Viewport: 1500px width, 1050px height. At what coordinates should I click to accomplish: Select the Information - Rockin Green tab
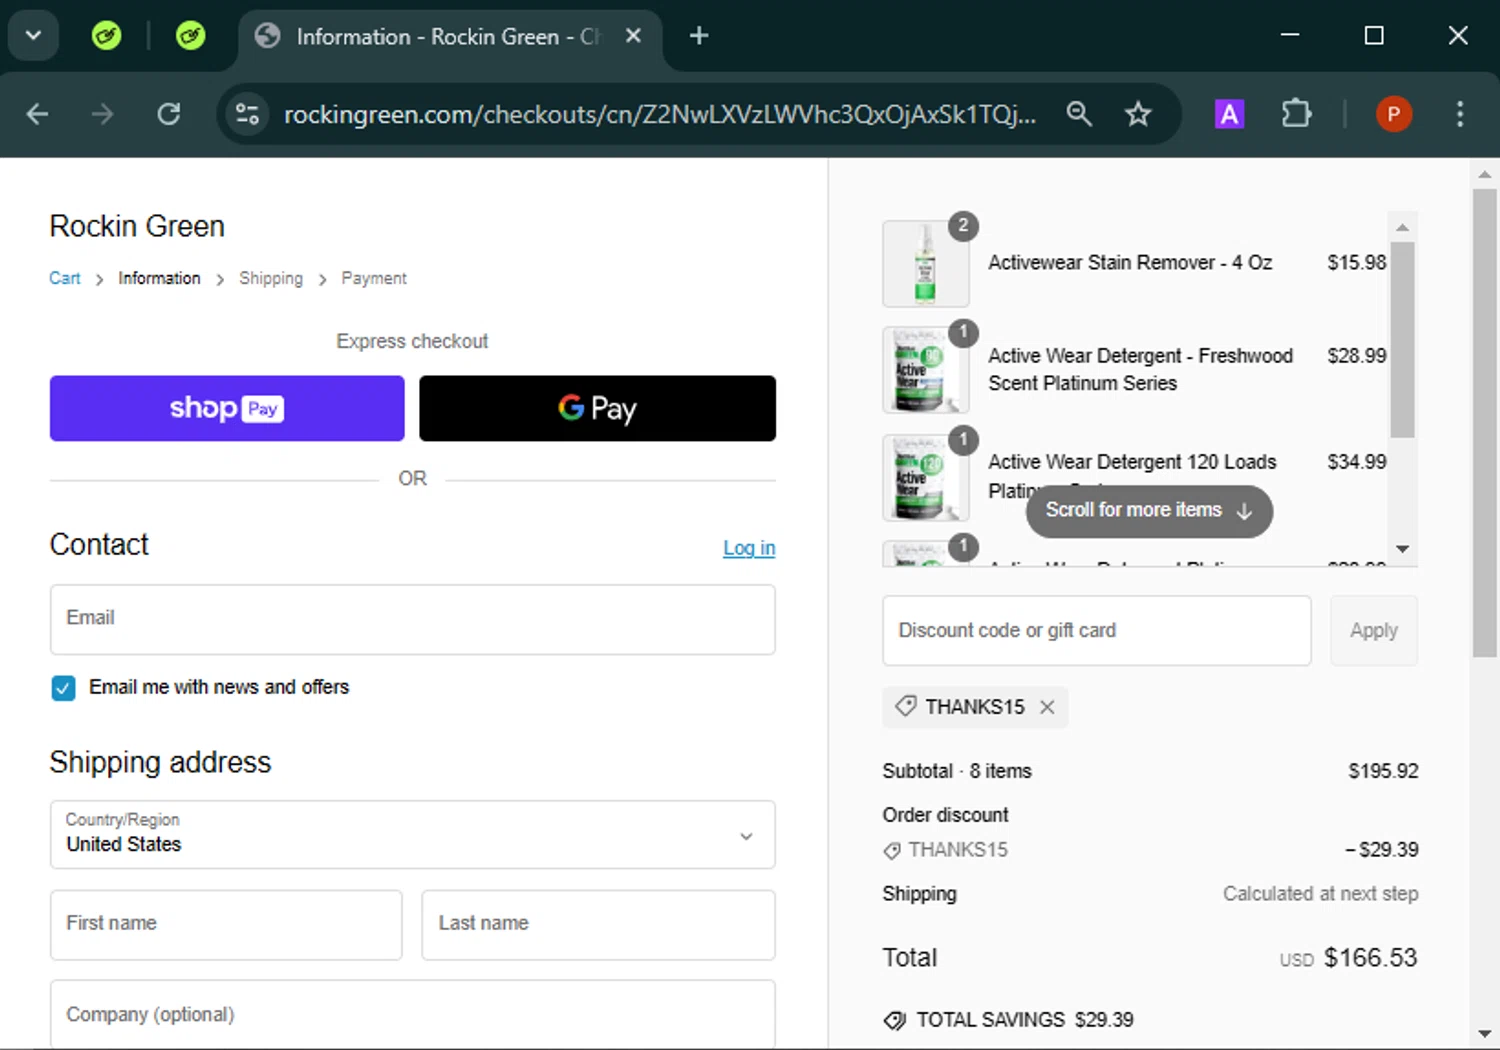click(449, 37)
